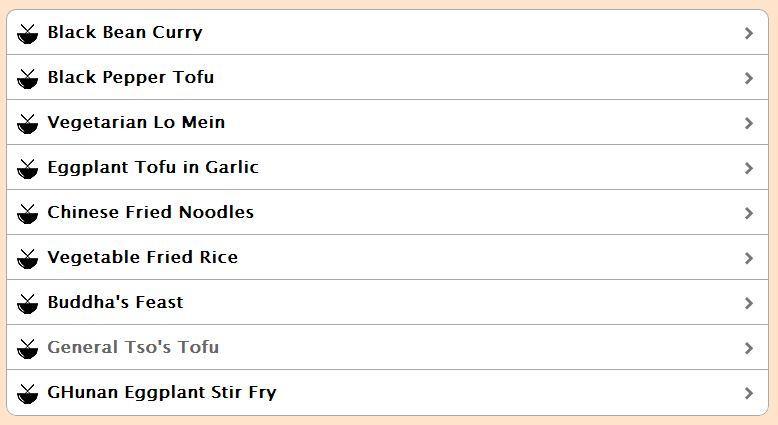Click the chevron on the Chinese Fried Noodles row

point(748,213)
